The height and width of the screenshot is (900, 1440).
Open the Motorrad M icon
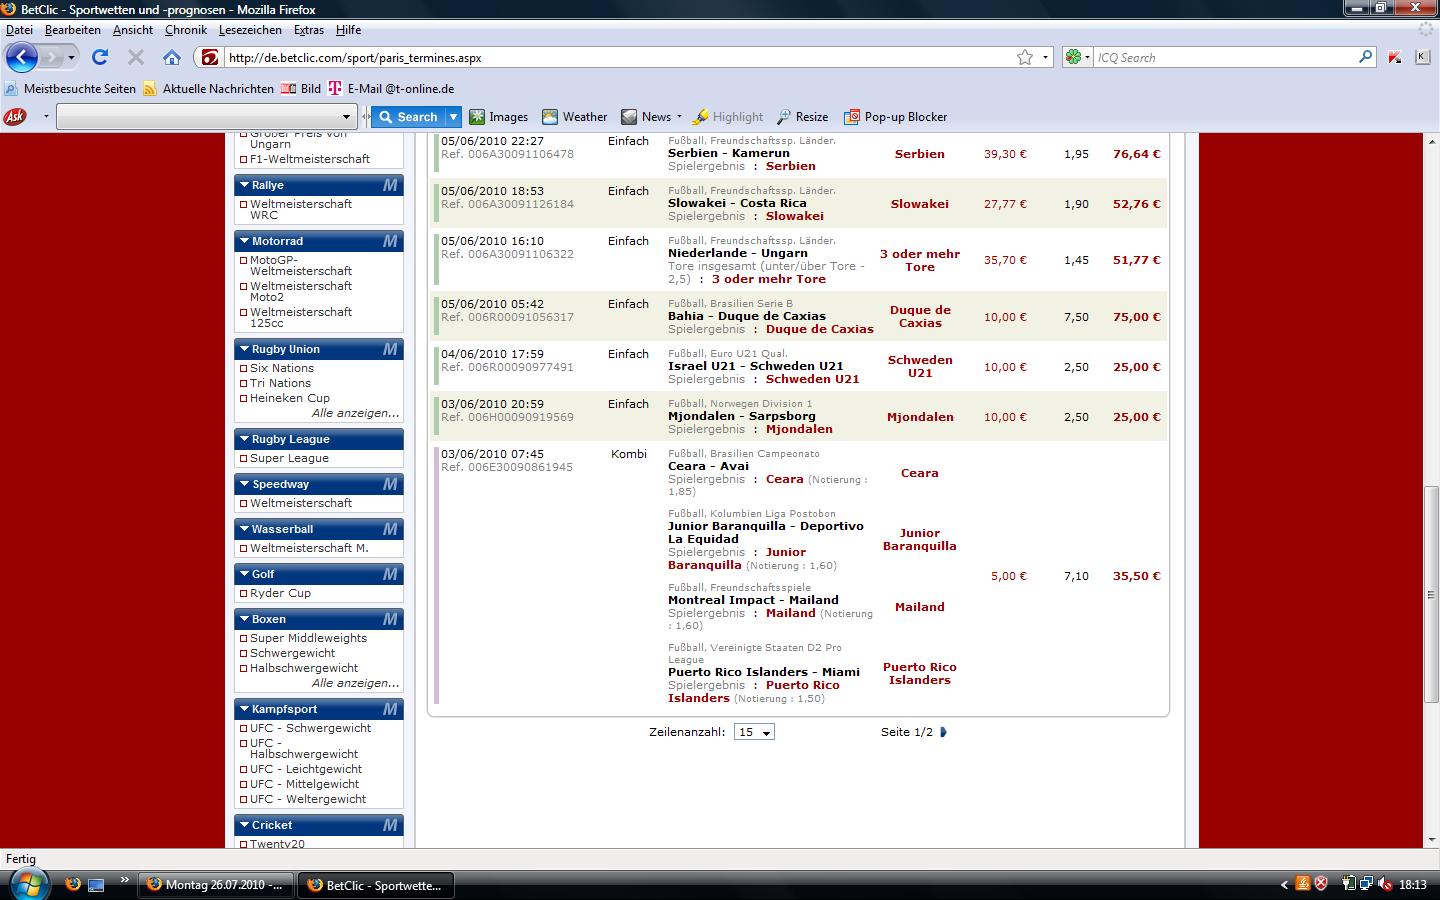coord(390,241)
